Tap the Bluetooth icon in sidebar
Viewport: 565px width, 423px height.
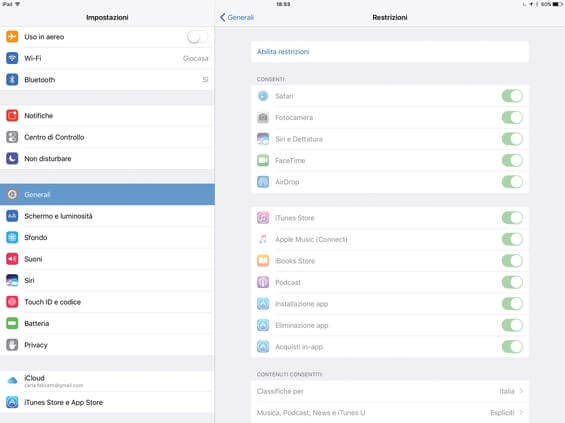12,80
